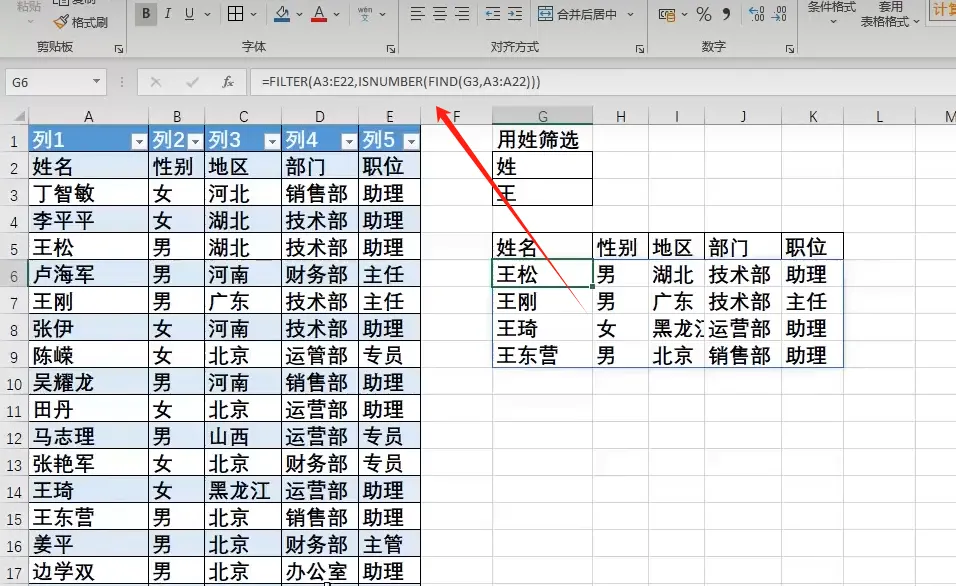Image resolution: width=956 pixels, height=586 pixels.
Task: Click the select-all corner triangle
Action: [x=20, y=116]
